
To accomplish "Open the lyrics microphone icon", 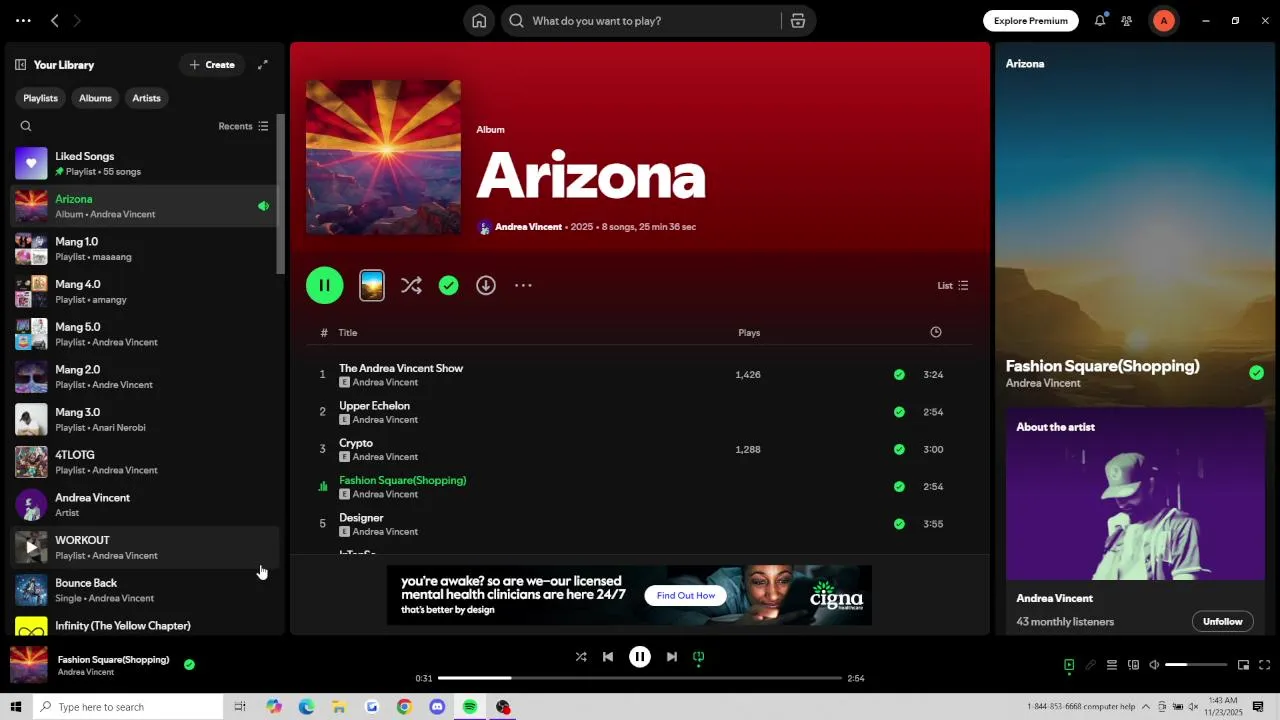I will click(1091, 665).
